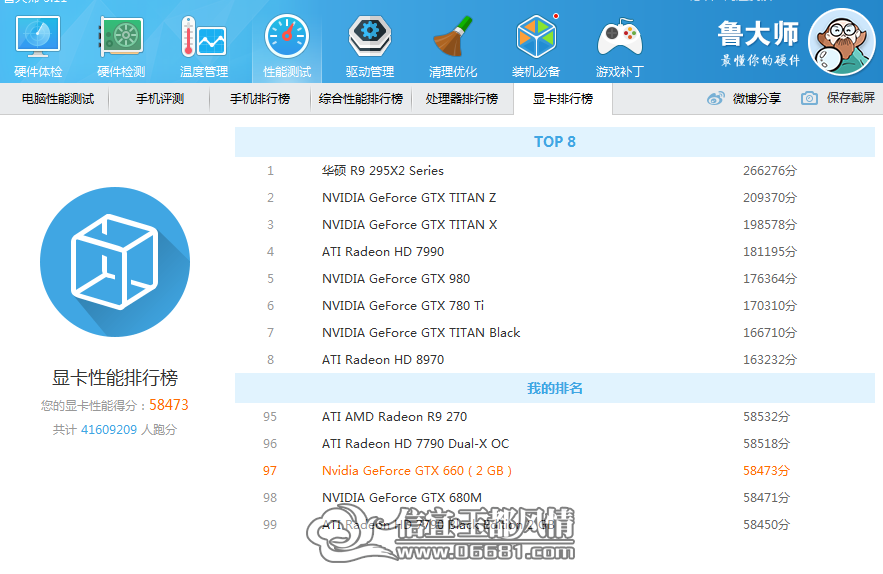Switch to the 手机排行榜 tab
Screen dimensions: 883x574
[260, 99]
